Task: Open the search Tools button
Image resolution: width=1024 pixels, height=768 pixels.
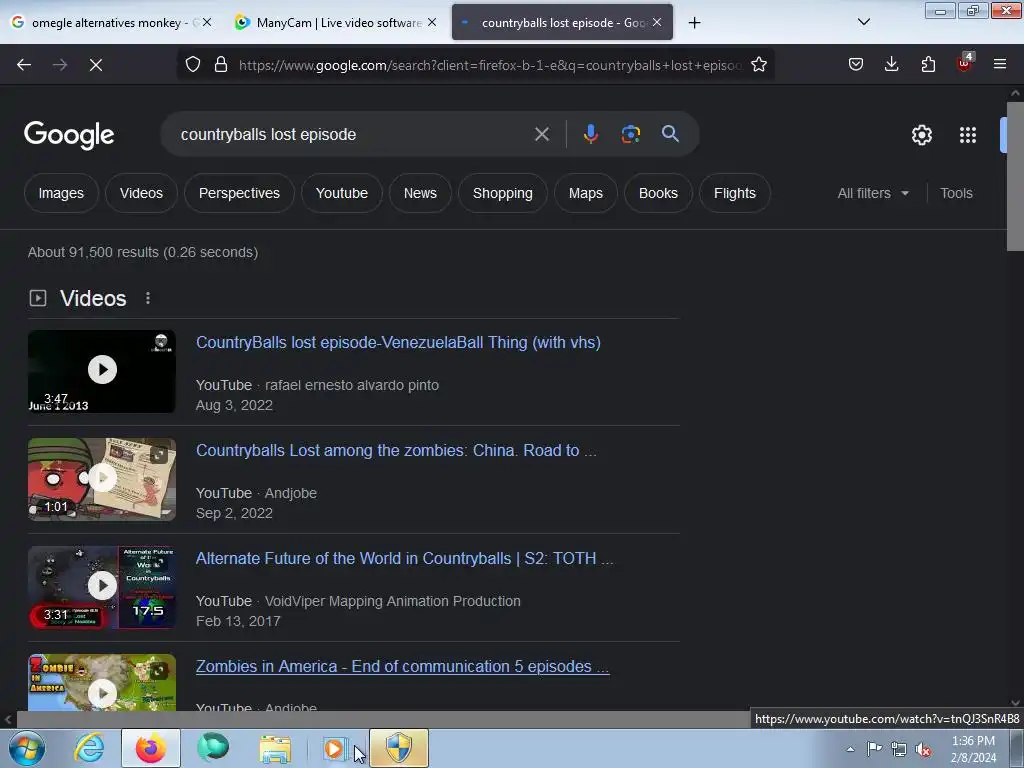Action: coord(956,193)
